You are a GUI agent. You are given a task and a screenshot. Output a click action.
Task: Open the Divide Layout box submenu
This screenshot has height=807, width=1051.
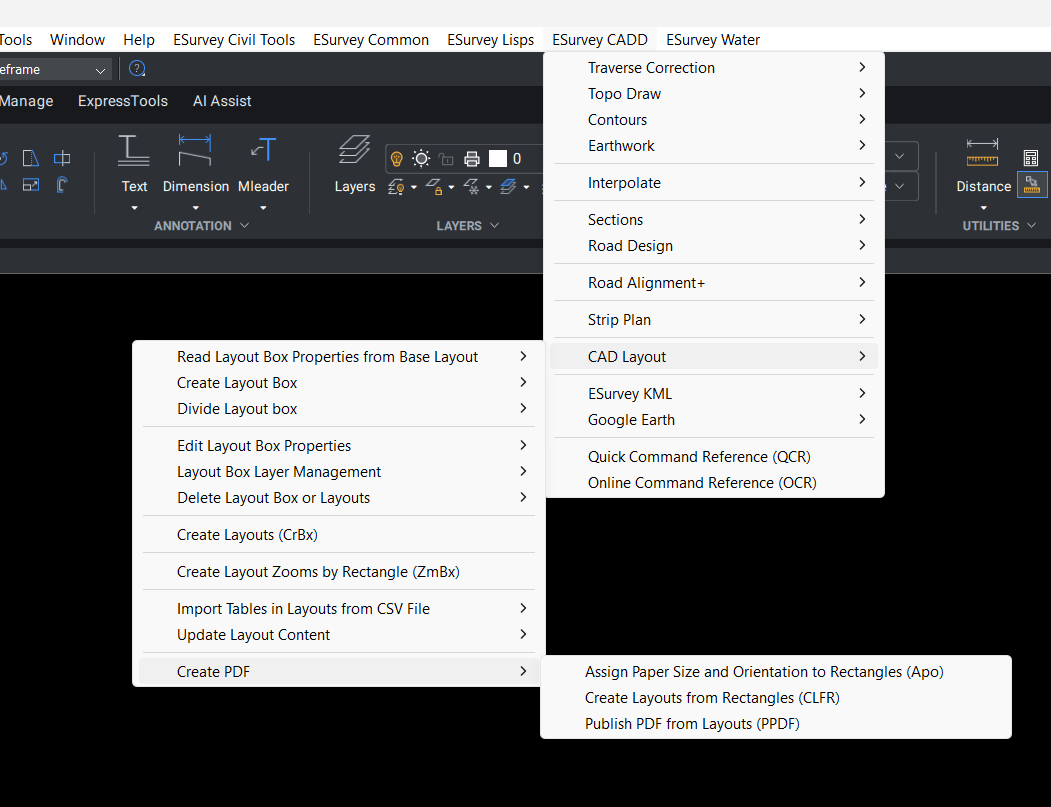(338, 409)
